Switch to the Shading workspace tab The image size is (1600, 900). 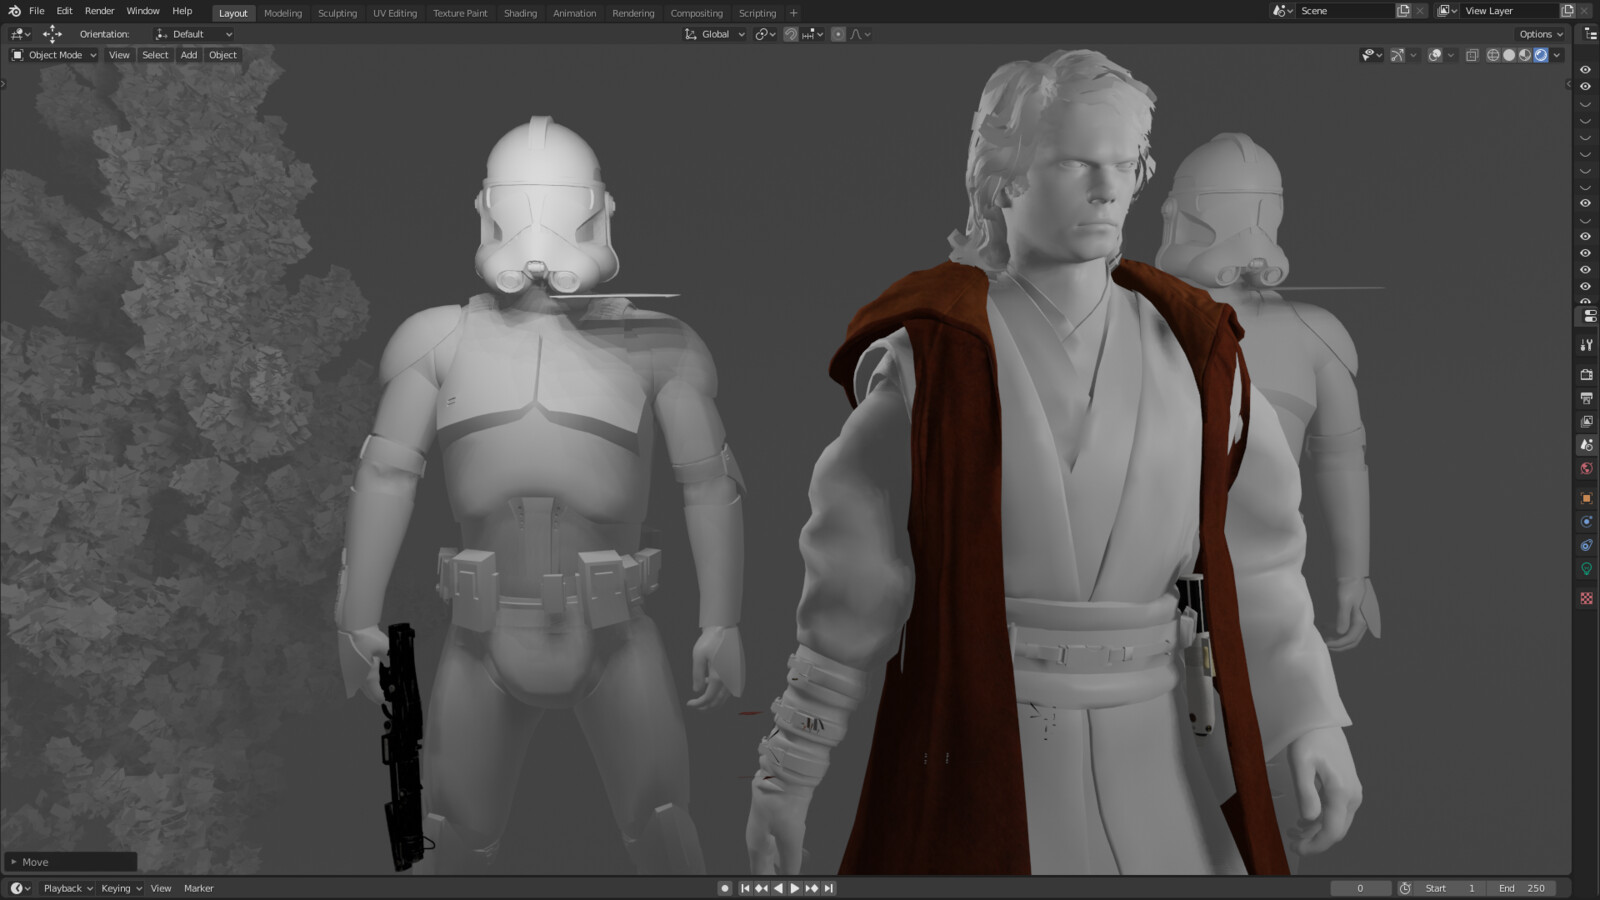(x=520, y=13)
